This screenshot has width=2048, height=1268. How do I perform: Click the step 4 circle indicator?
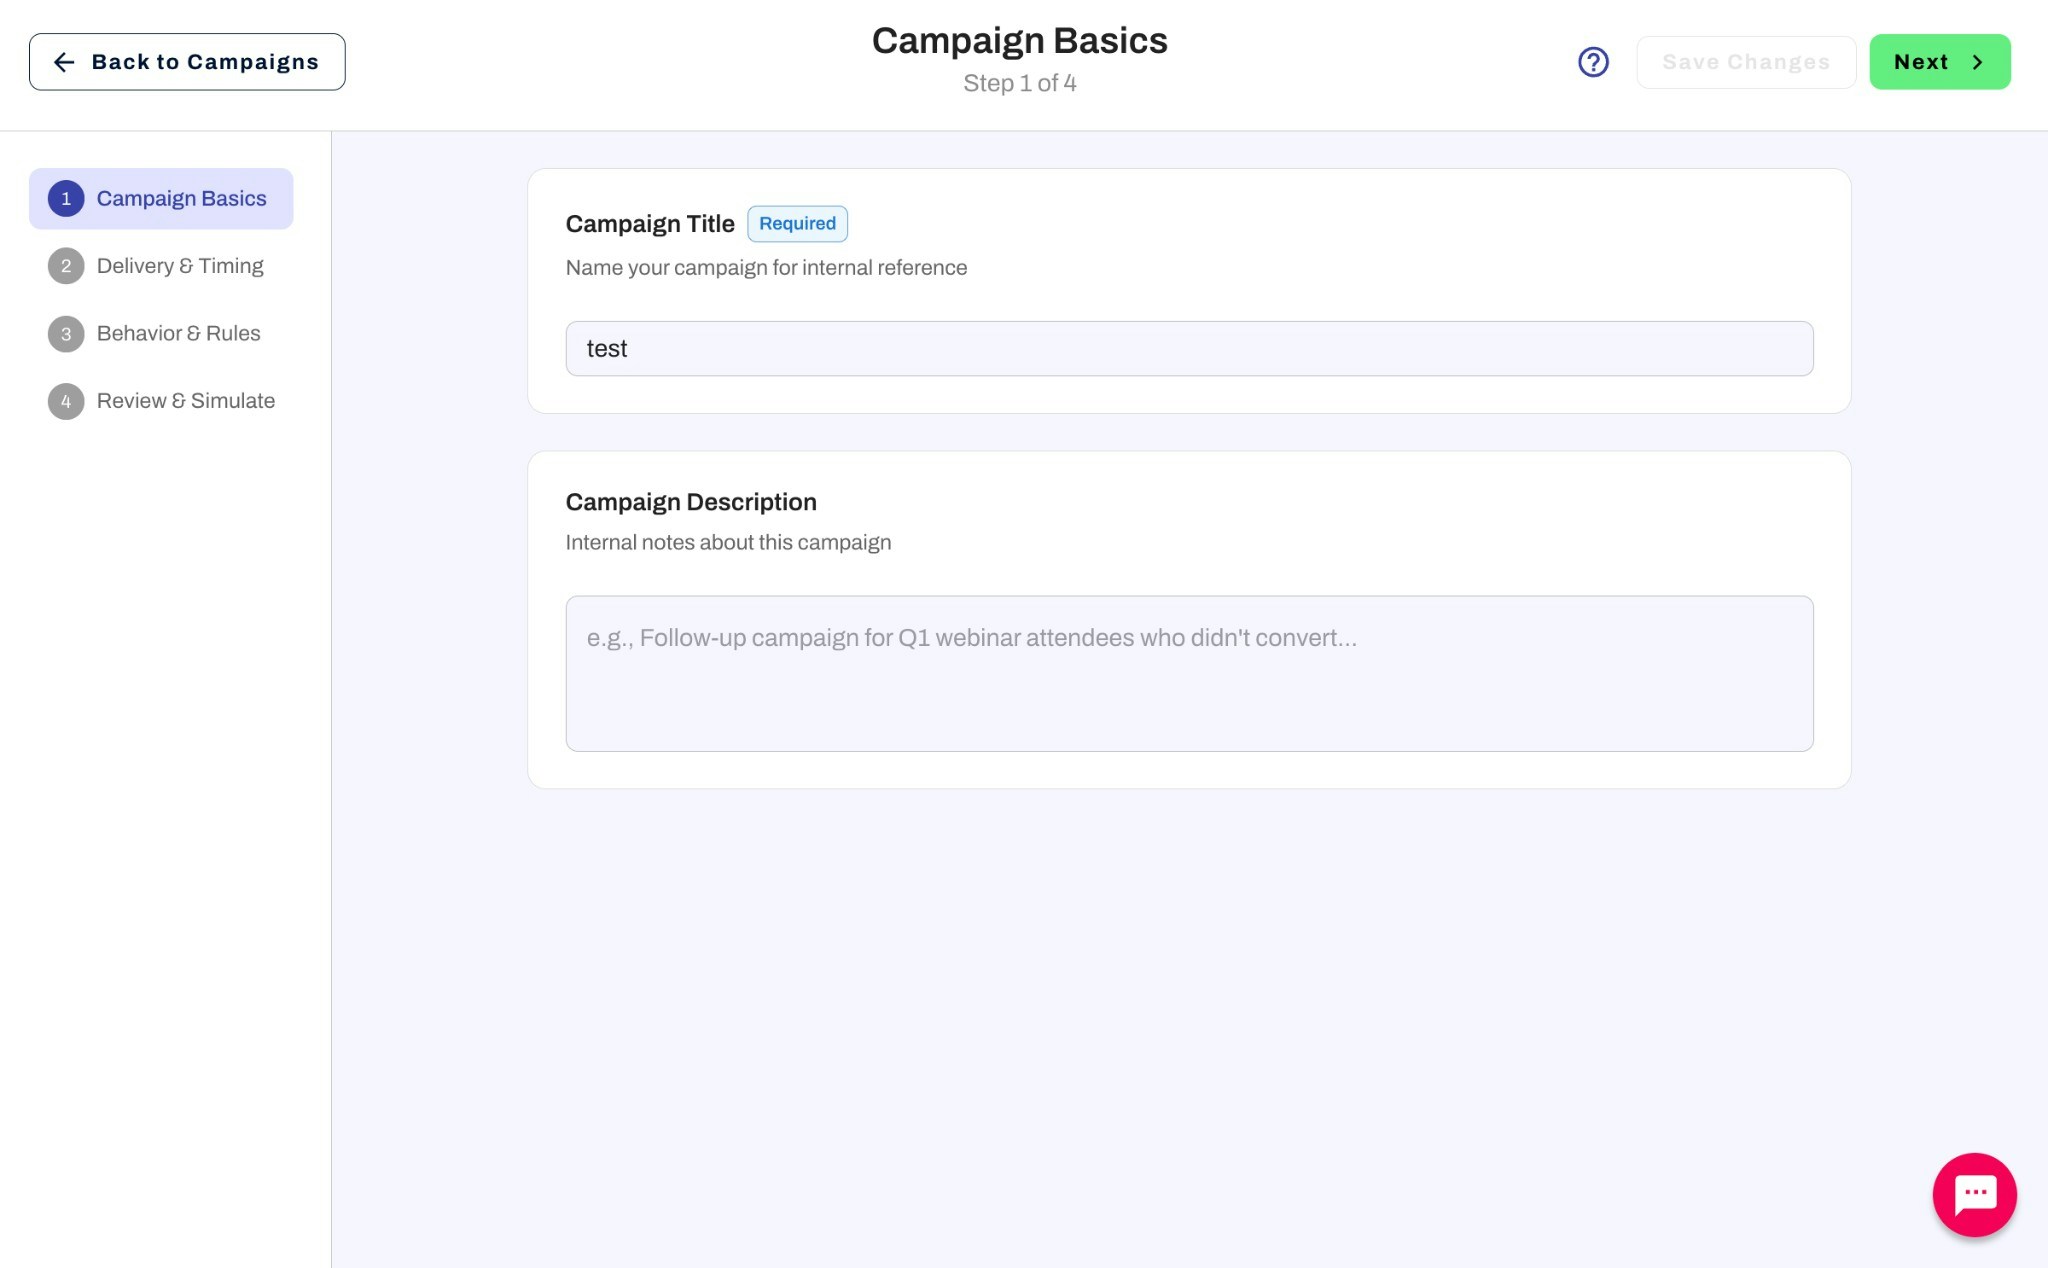(66, 400)
